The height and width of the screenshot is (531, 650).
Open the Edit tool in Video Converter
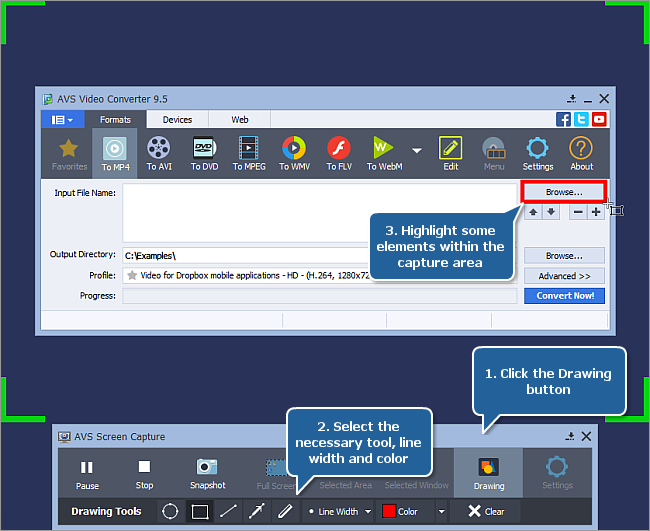coord(451,153)
